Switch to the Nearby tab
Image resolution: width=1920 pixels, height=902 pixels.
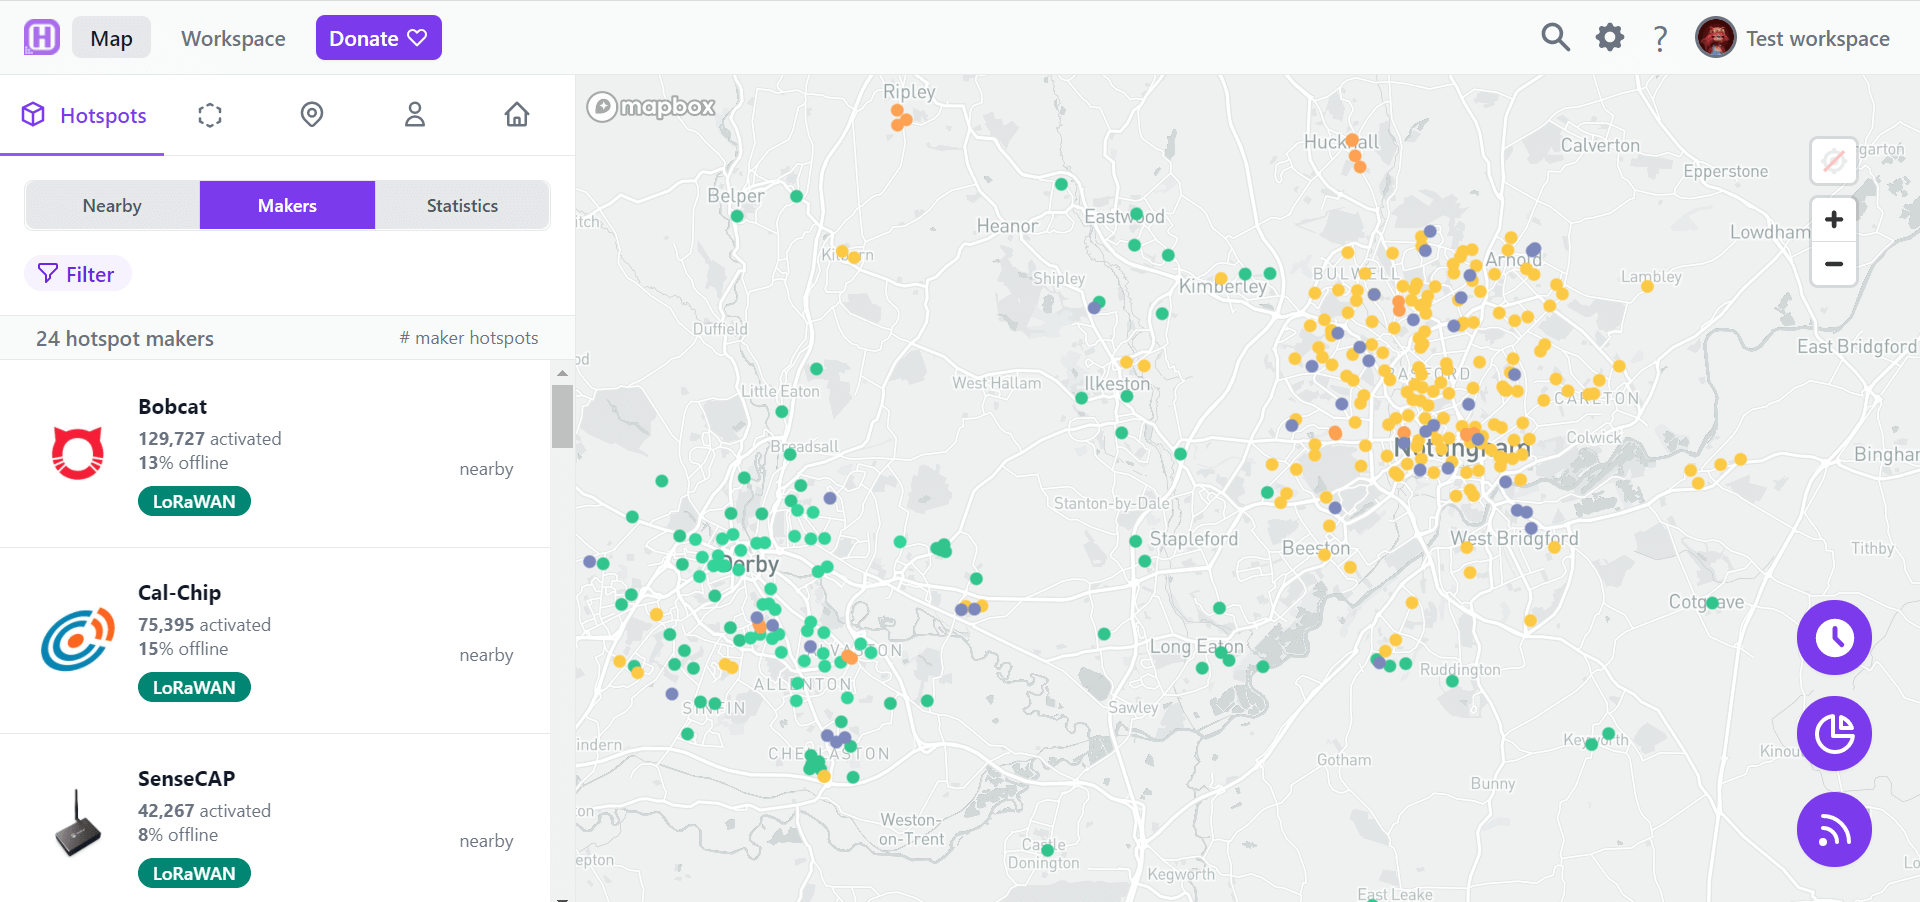pyautogui.click(x=112, y=205)
